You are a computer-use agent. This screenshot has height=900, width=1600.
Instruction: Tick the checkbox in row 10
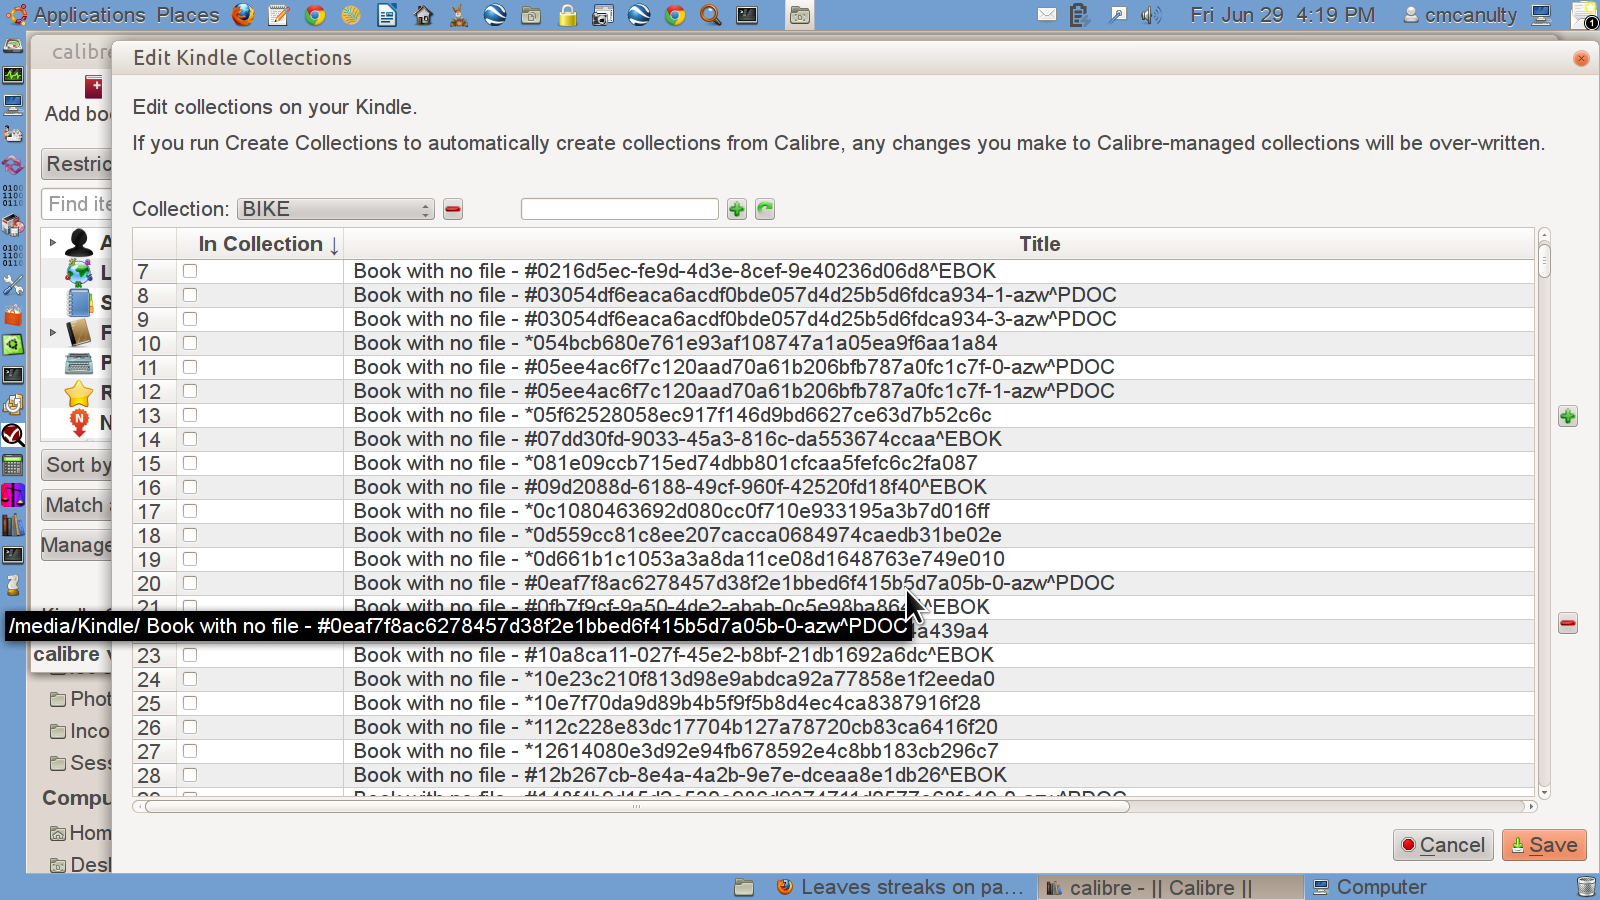190,343
